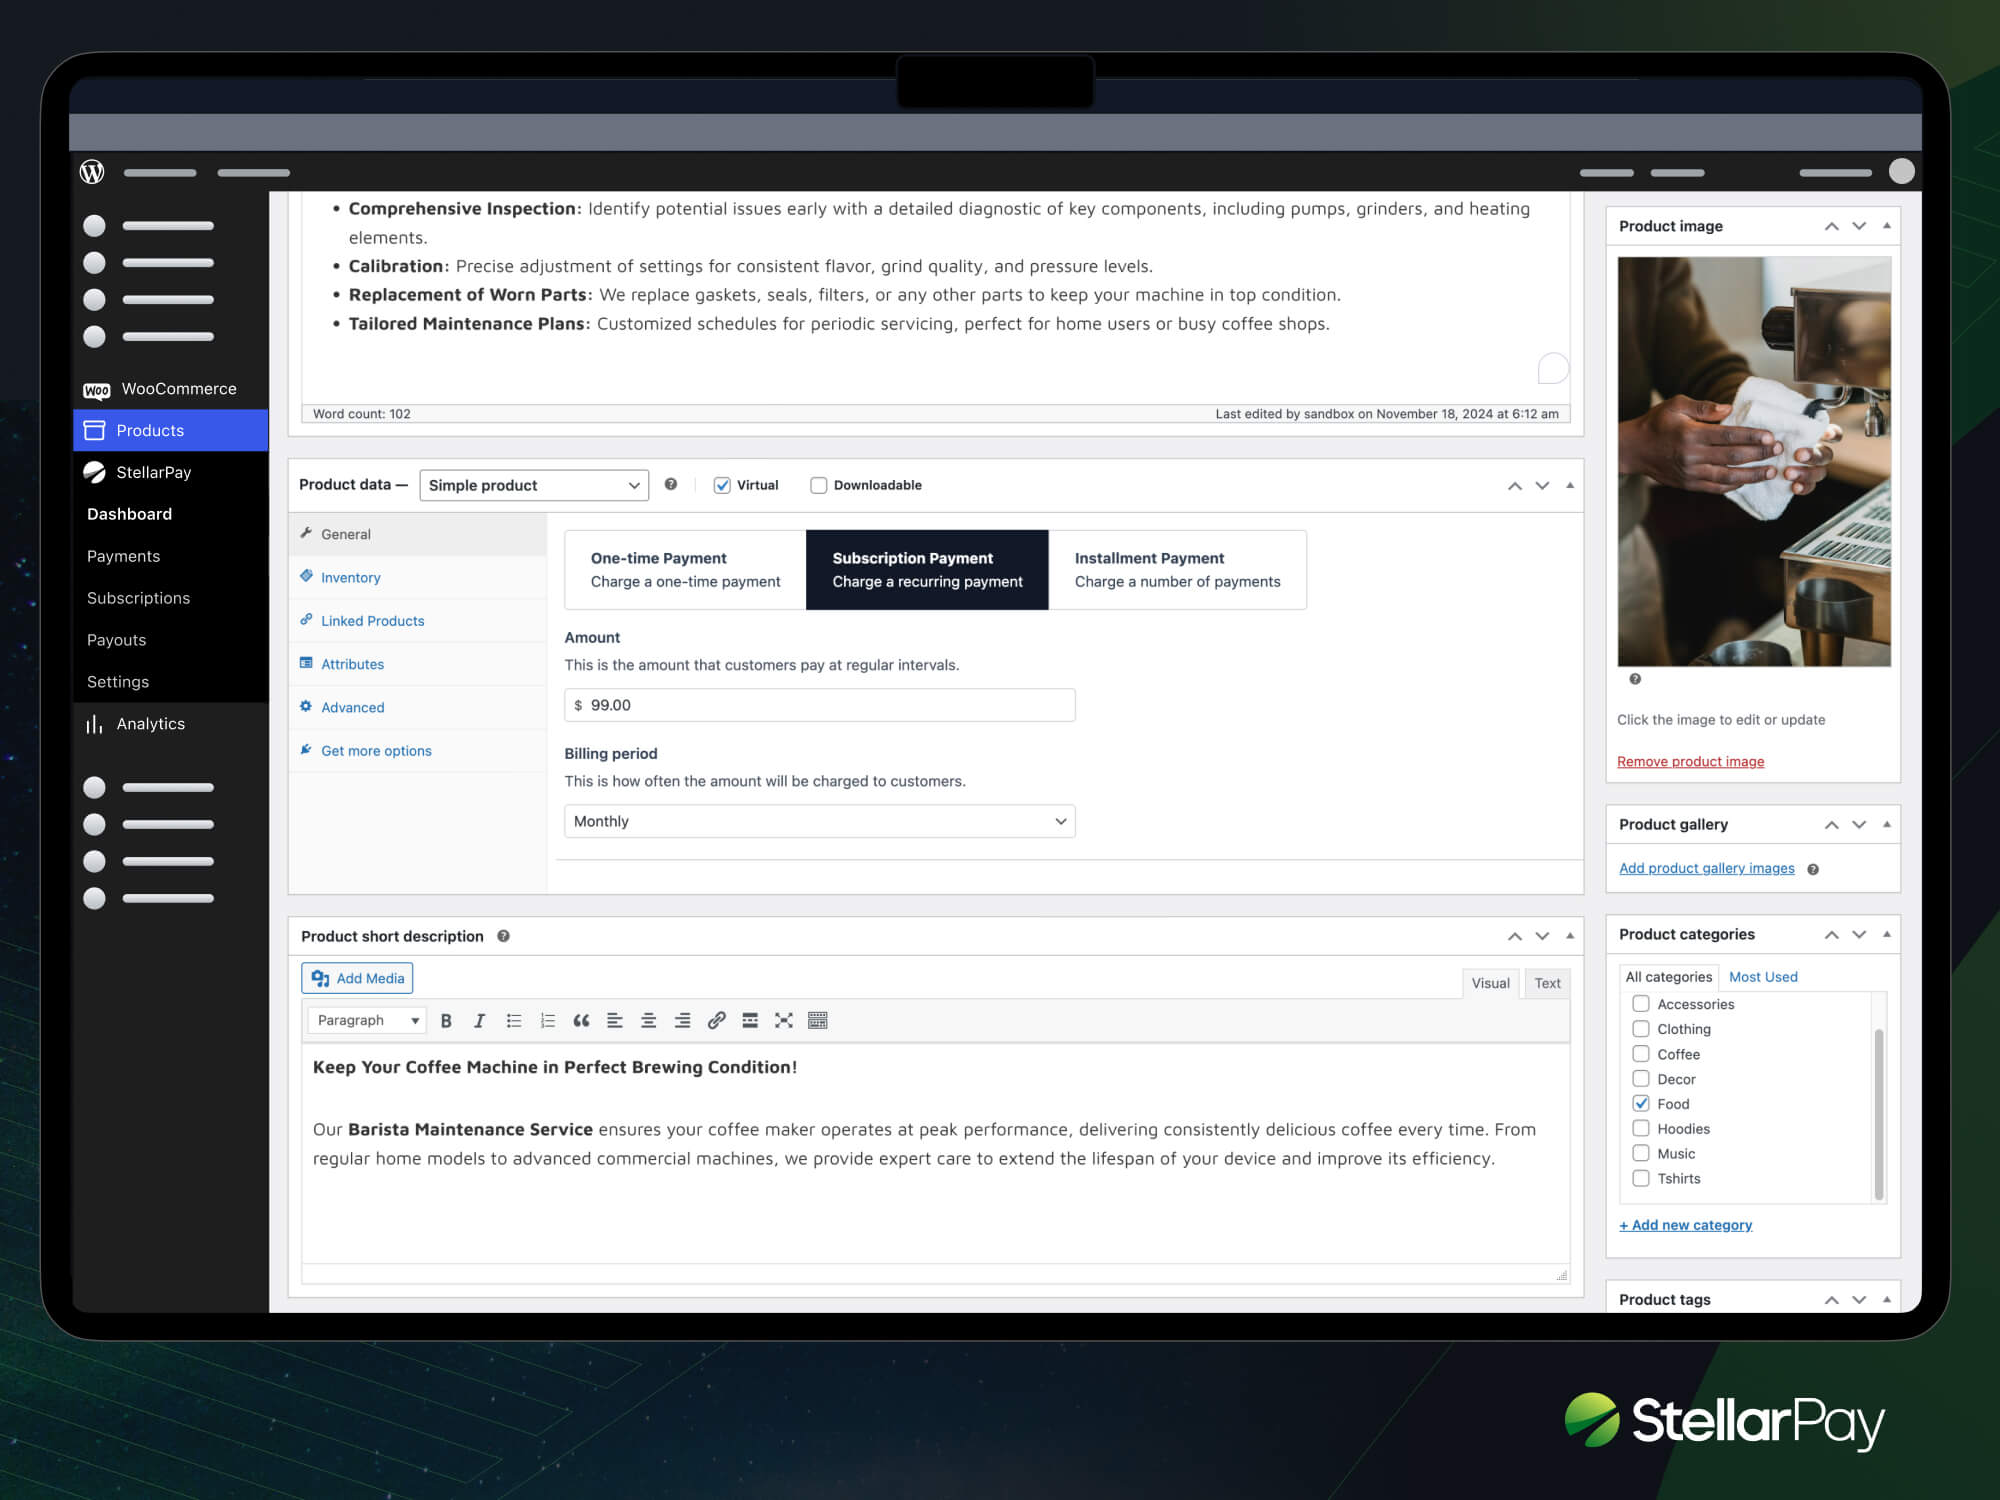Insert a bulleted list
The image size is (2000, 1500).
(x=514, y=1021)
